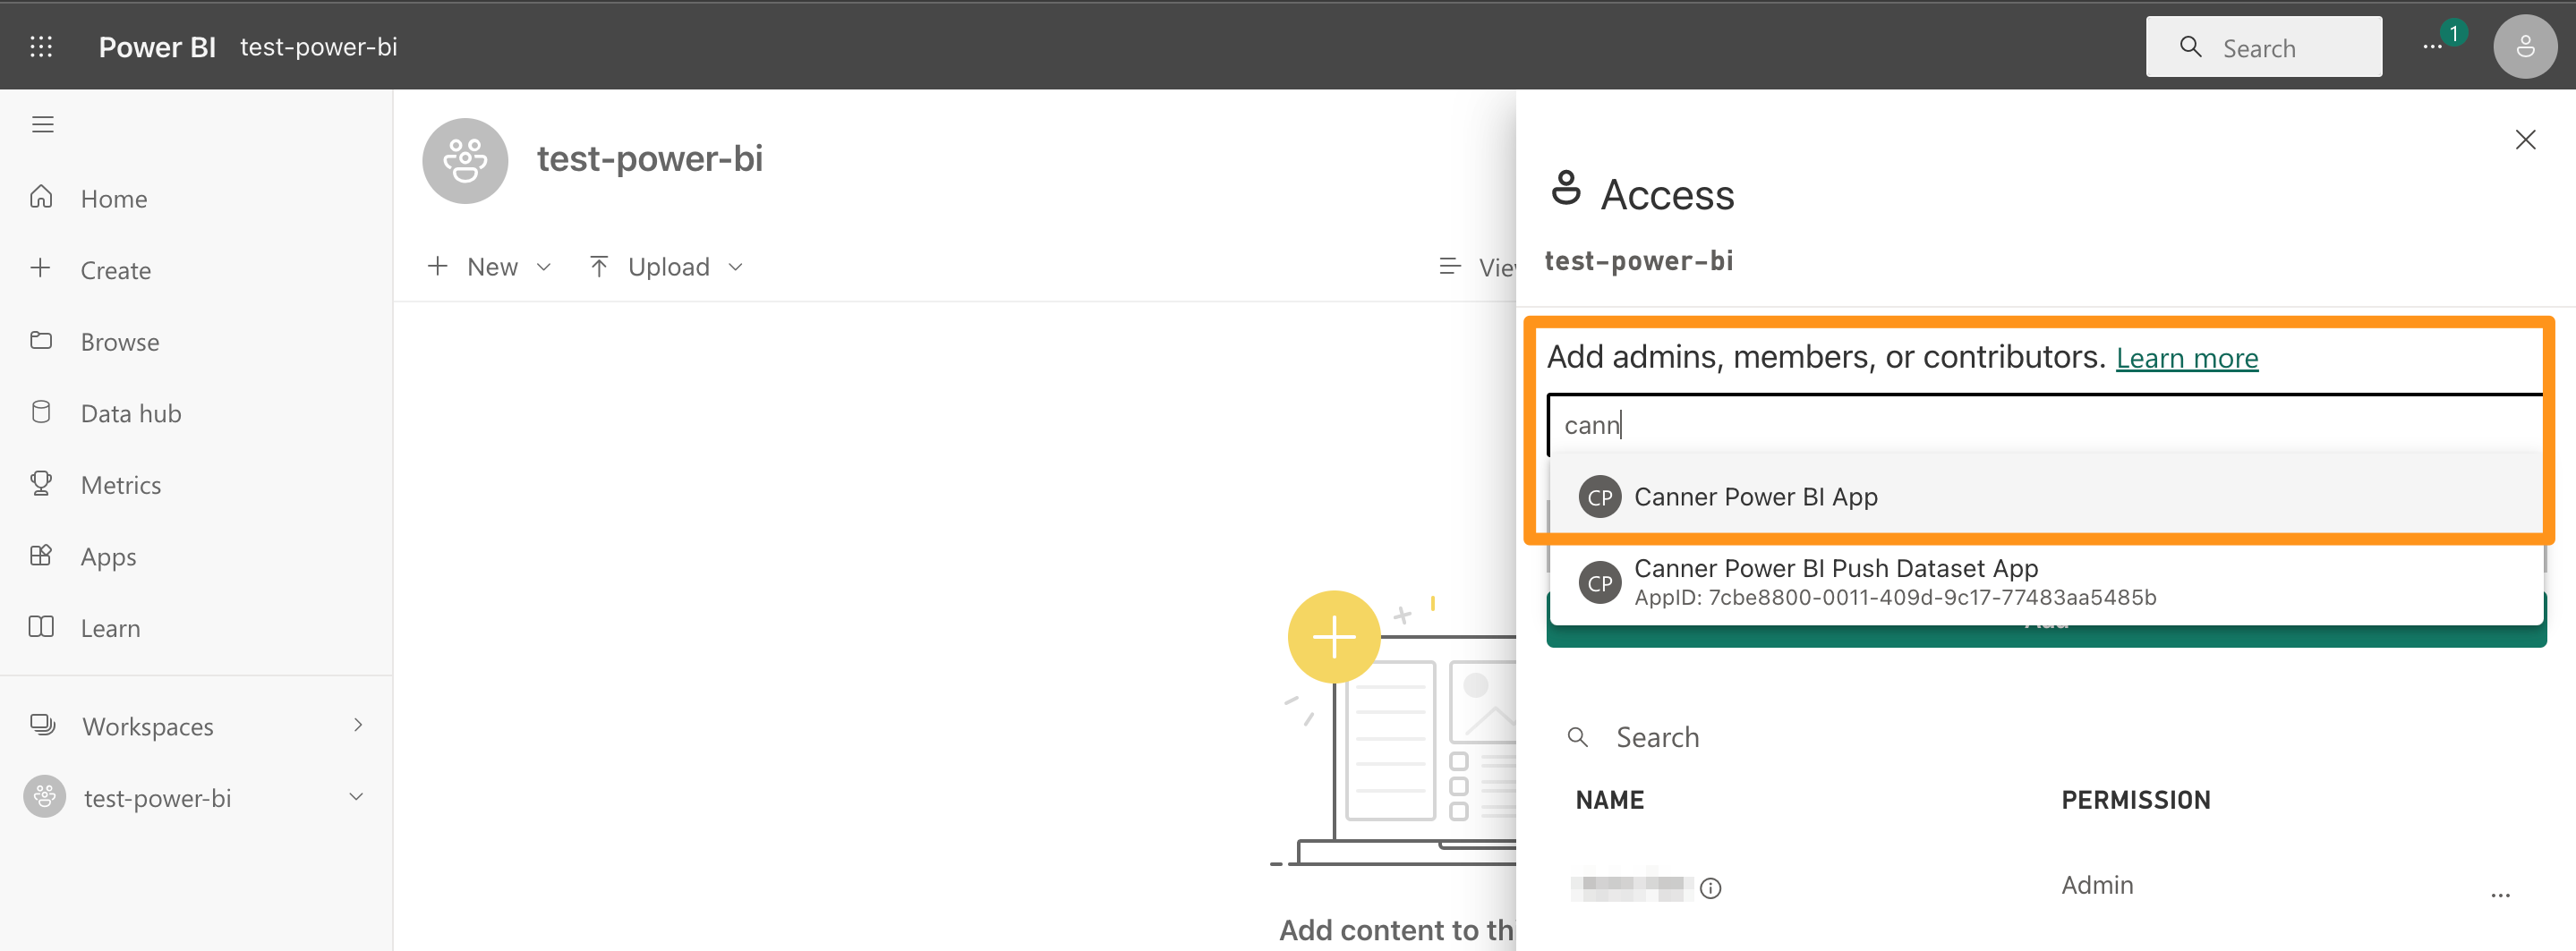
Task: Open the Workspaces icon in sidebar
Action: click(x=42, y=724)
